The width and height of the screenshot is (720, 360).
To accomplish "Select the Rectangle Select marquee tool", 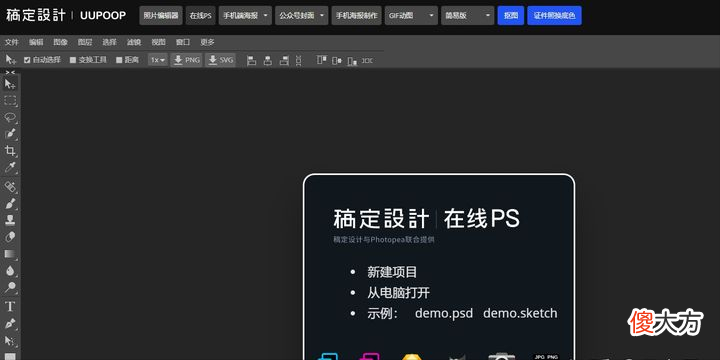I will click(x=10, y=101).
